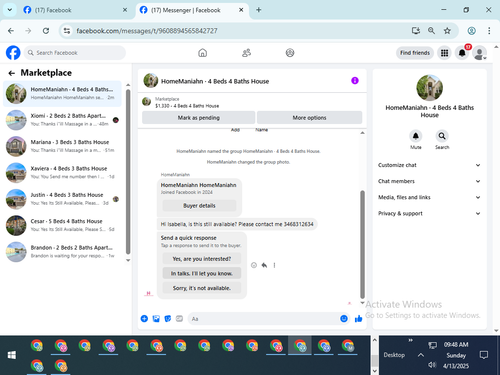Click Mark as pending button
The height and width of the screenshot is (375, 500).
pyautogui.click(x=198, y=118)
